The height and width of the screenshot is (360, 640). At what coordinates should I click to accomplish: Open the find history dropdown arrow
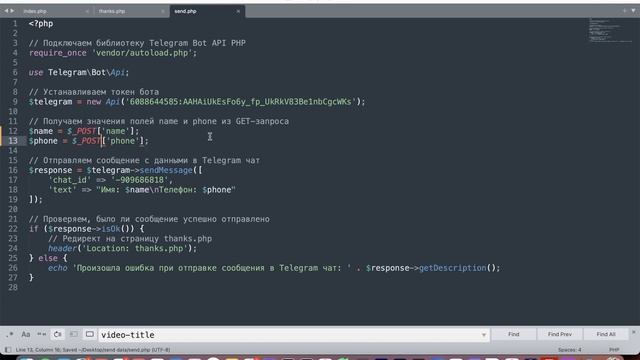(x=484, y=335)
